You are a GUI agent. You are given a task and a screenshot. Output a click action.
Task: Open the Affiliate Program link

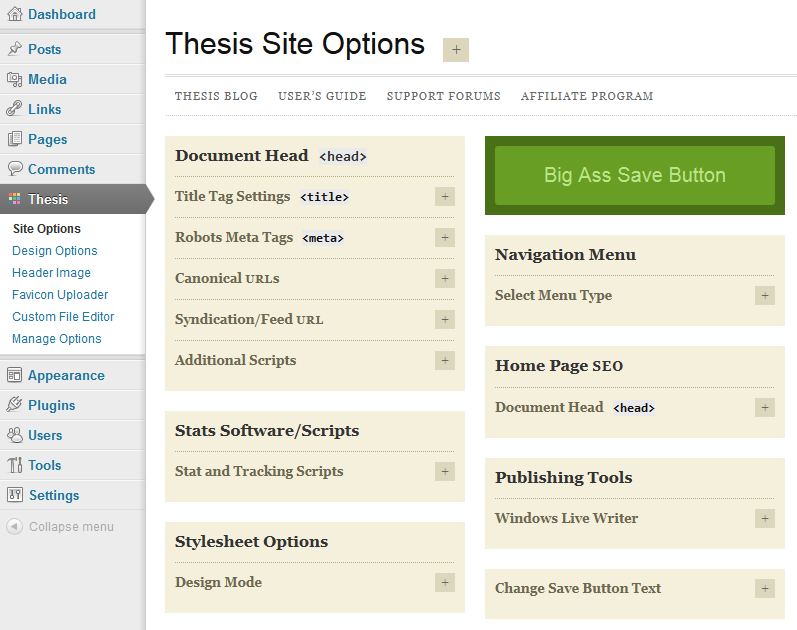(587, 96)
